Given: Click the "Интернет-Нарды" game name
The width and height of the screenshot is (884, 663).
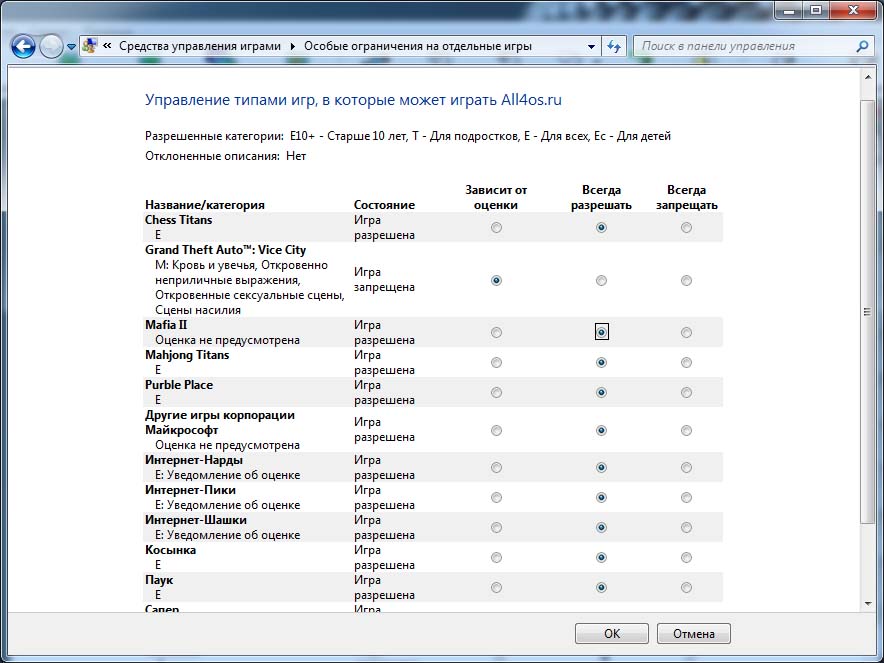Looking at the screenshot, I should [194, 459].
